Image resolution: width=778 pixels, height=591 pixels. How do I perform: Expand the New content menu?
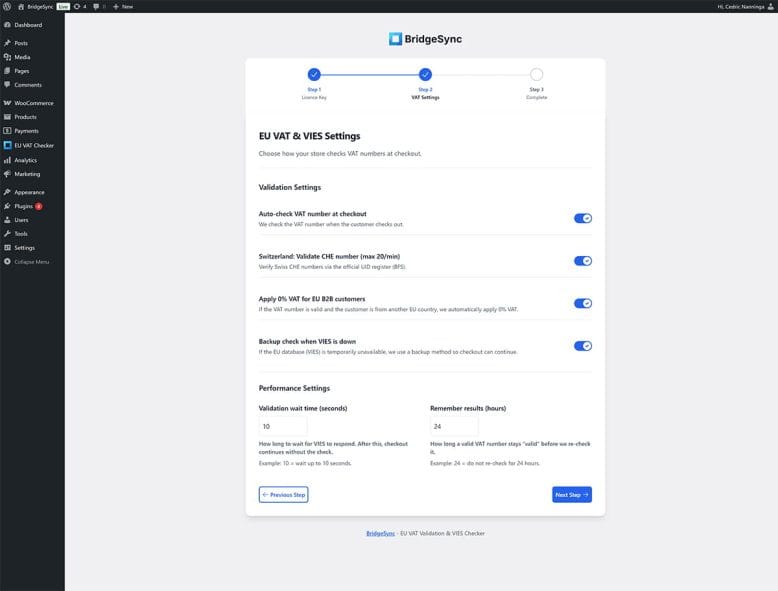click(122, 6)
